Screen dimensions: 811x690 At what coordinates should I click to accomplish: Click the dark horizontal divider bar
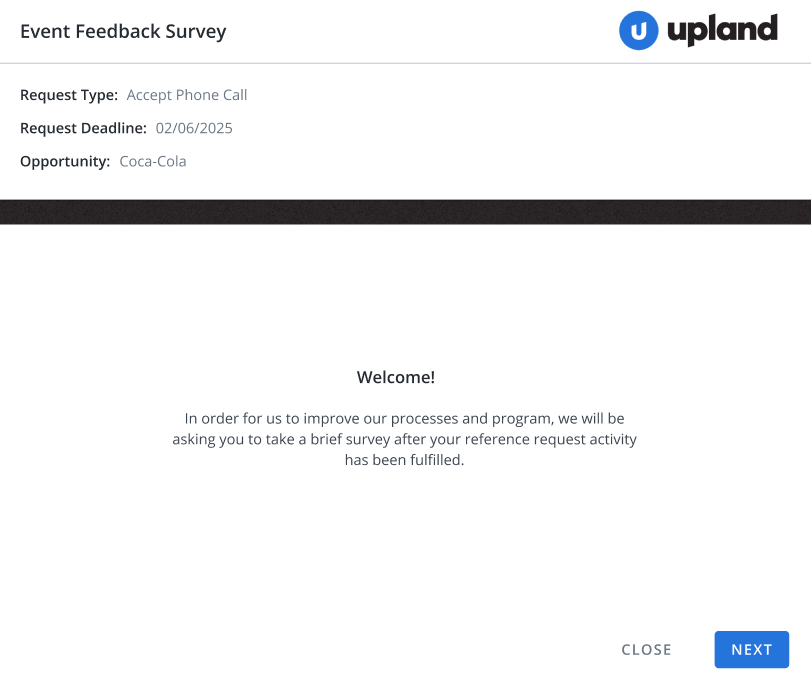[406, 212]
